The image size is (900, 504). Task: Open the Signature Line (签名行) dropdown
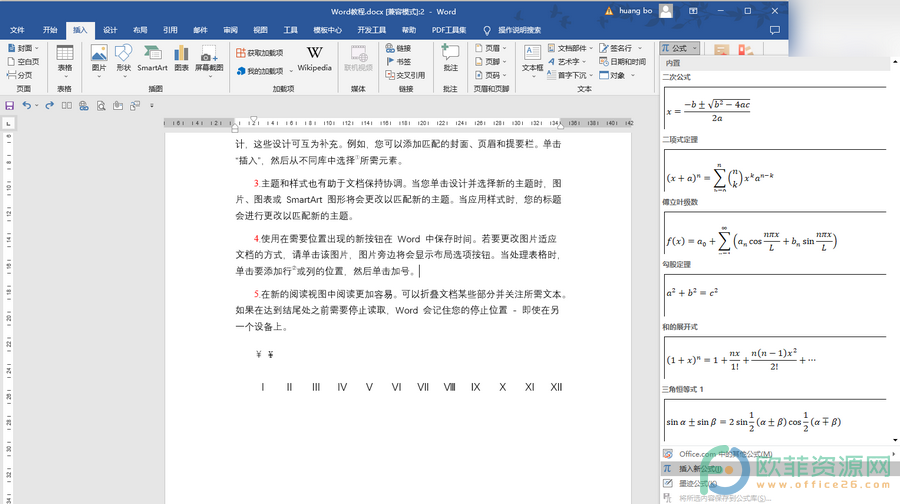click(x=620, y=48)
